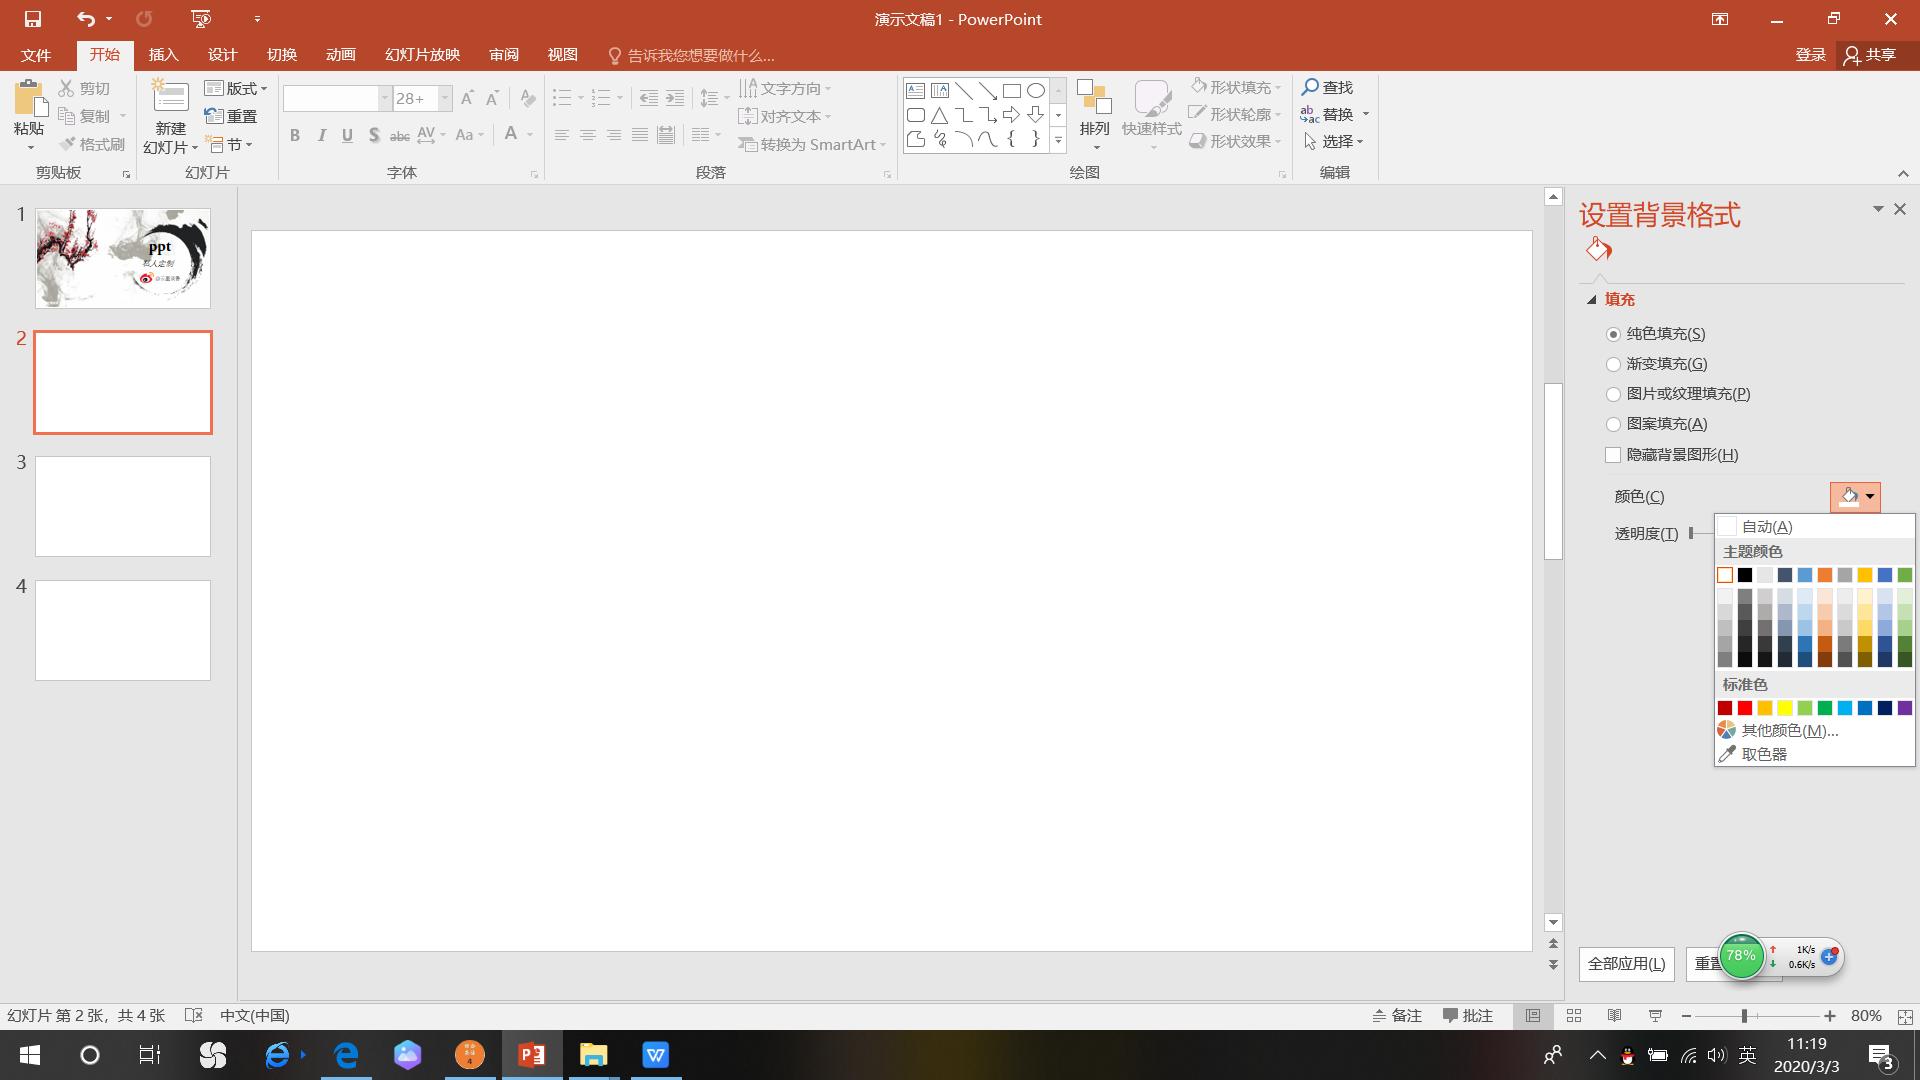Select picture or texture fill 图片或纹理填充
This screenshot has width=1920, height=1080.
coord(1613,394)
